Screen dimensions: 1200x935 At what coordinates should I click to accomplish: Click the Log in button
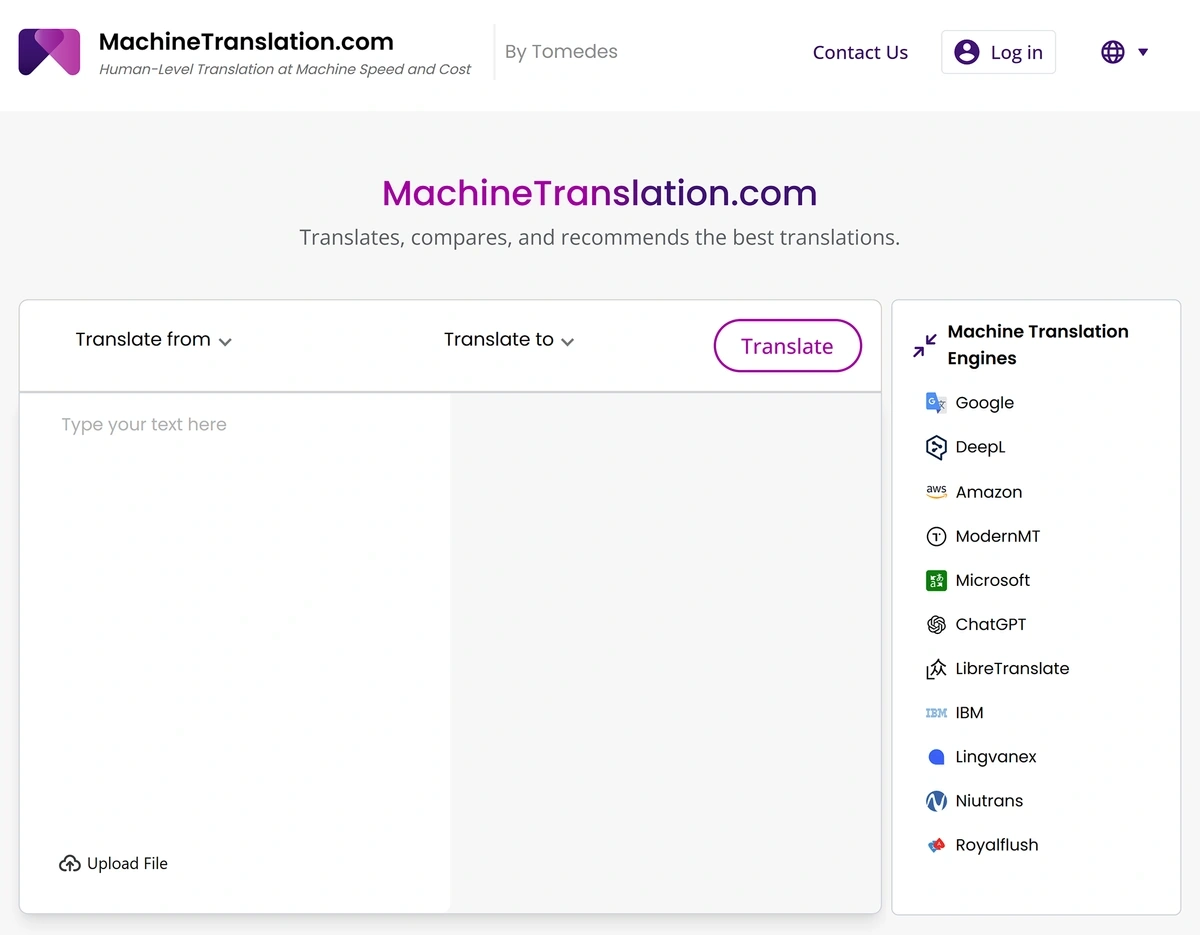[998, 52]
